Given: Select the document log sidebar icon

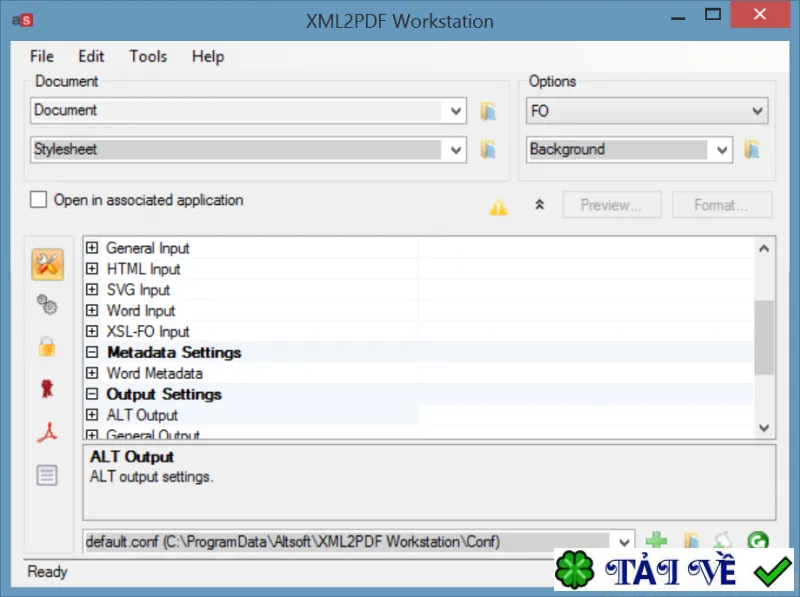Looking at the screenshot, I should 47,475.
